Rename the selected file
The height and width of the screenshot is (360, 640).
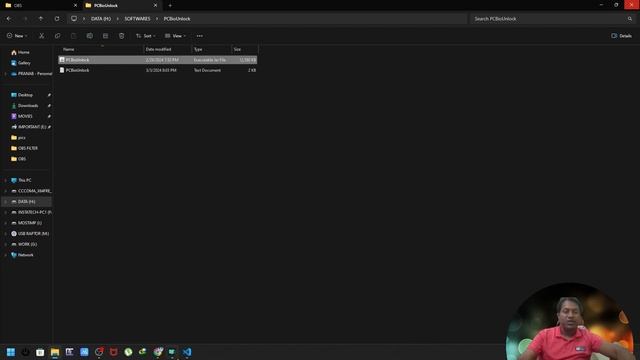point(89,36)
